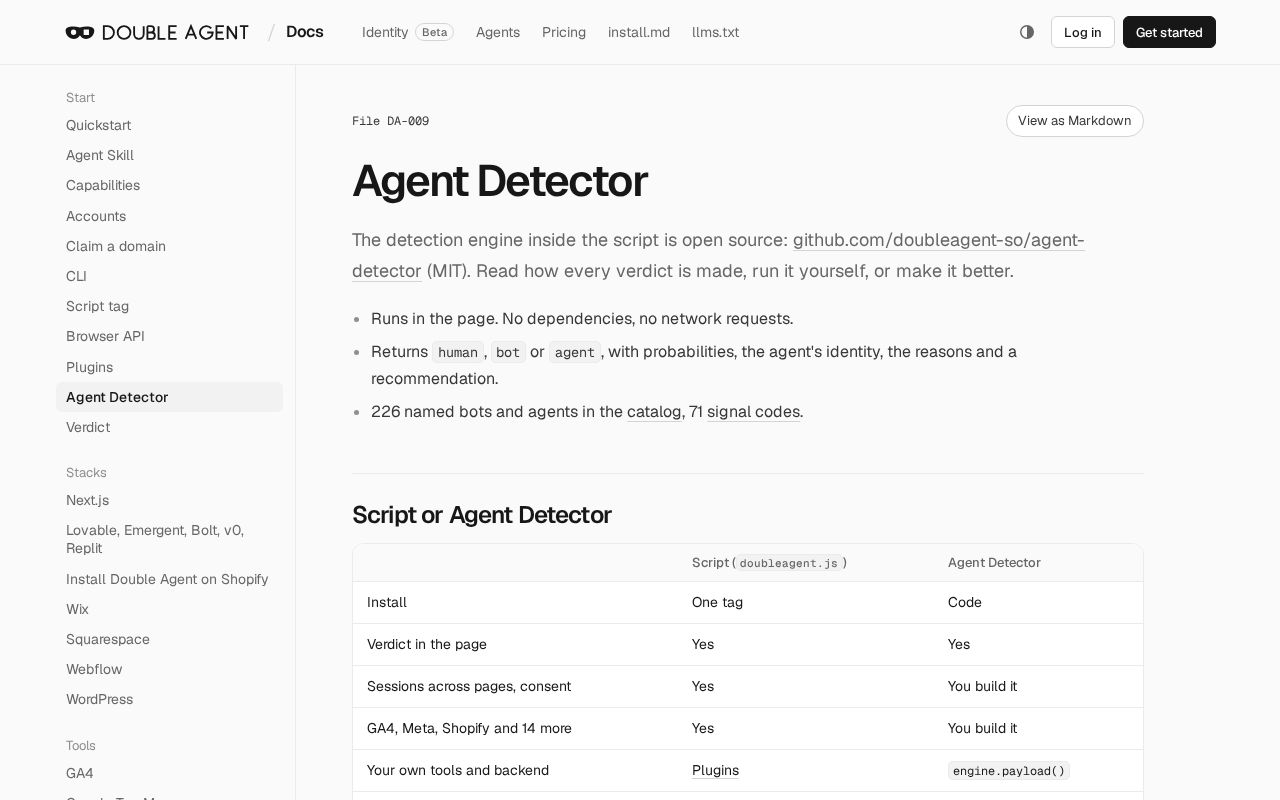Open Agent Skill in the sidebar
This screenshot has width=1280, height=800.
tap(169, 155)
